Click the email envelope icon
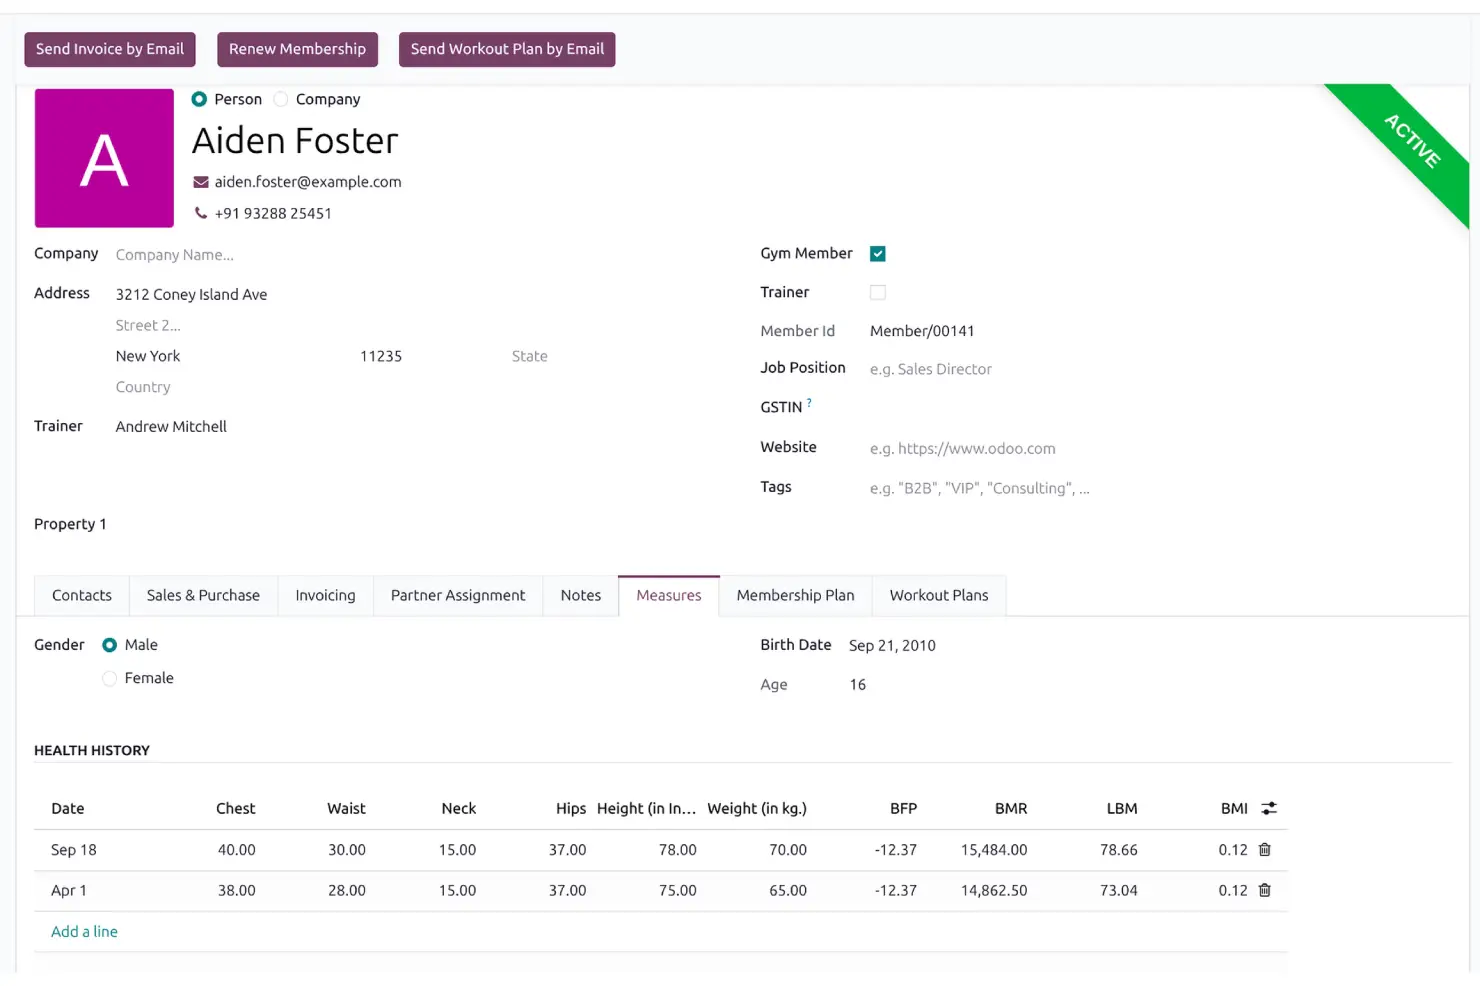Screen dimensions: 1480x986 click(x=201, y=182)
